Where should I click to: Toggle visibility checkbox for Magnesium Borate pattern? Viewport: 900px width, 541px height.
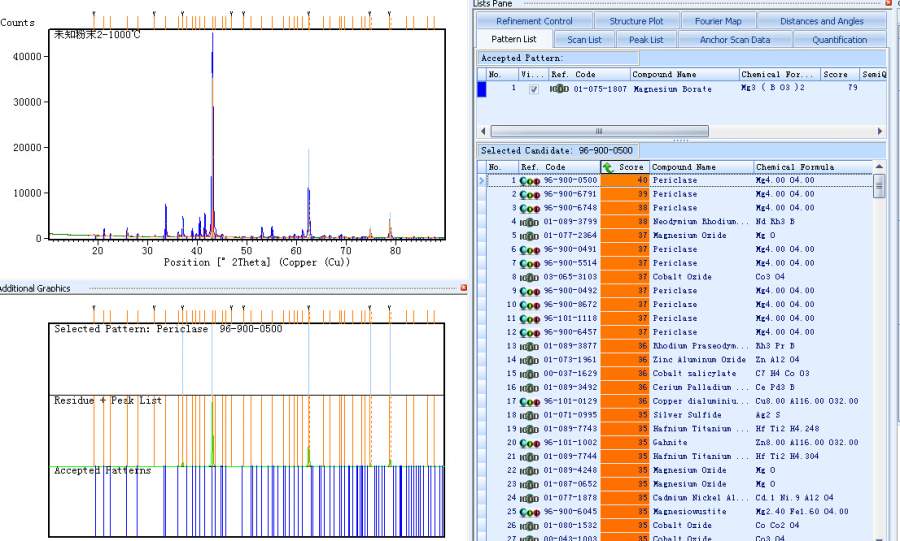[533, 89]
